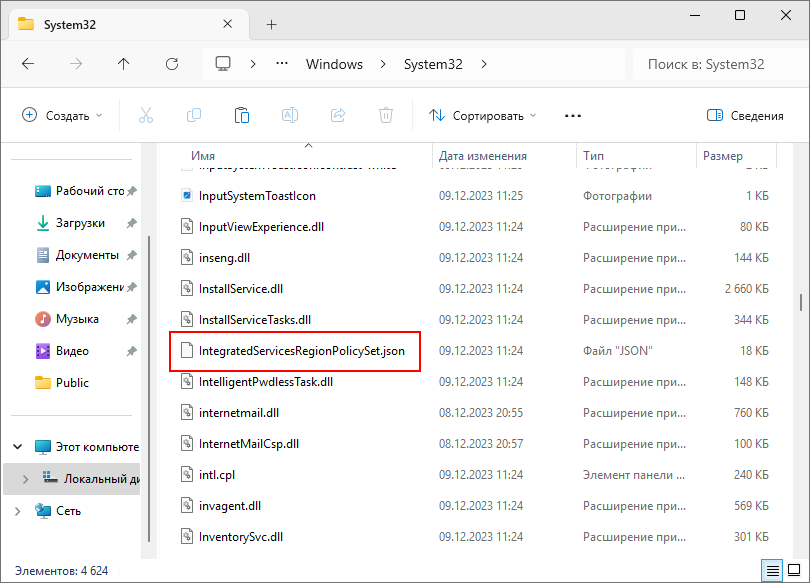
Task: Collapse Этот компьютер tree node
Action: tap(18, 447)
